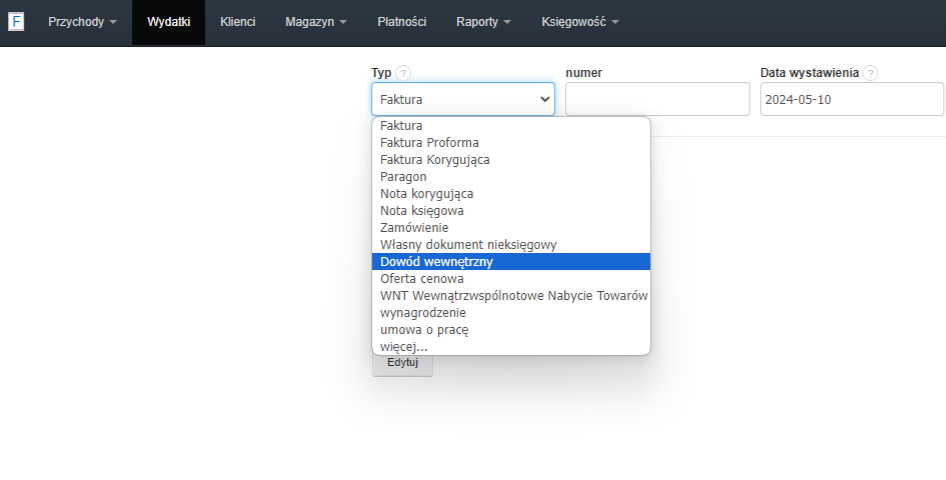Expand the Magazyn menu

point(316,22)
